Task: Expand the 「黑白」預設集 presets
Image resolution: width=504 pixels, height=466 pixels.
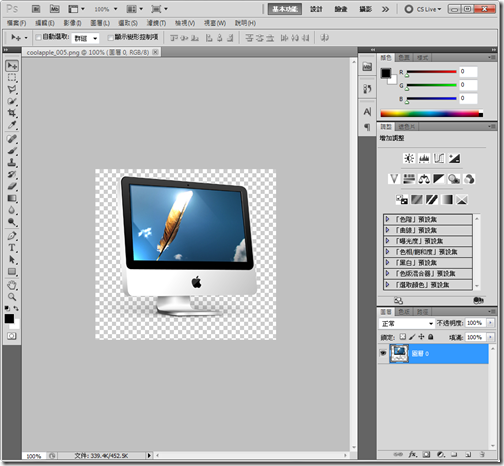Action: pos(387,262)
